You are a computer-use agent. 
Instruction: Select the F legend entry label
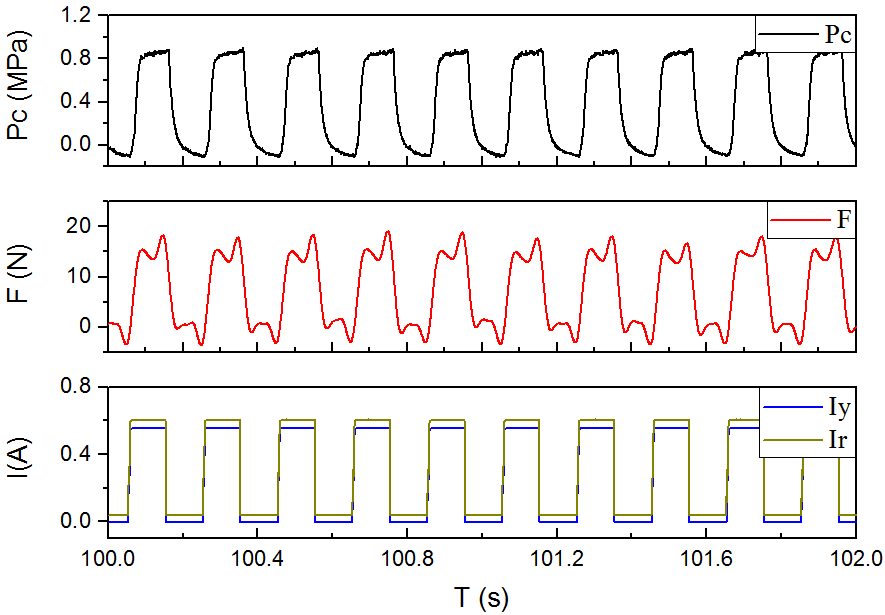(843, 220)
